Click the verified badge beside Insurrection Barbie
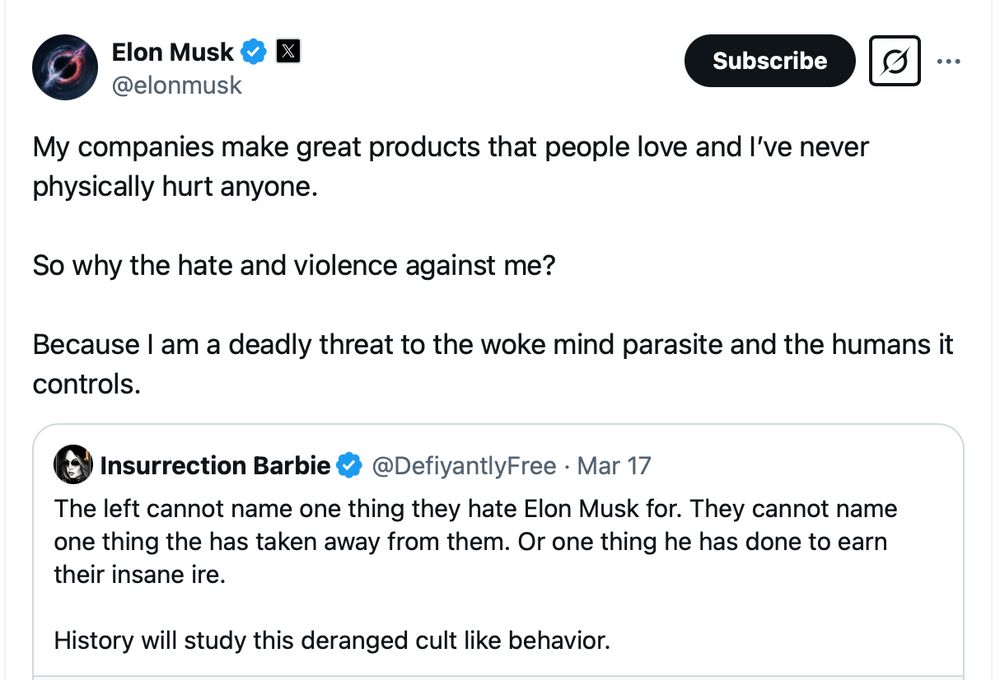1000x680 pixels. click(349, 465)
